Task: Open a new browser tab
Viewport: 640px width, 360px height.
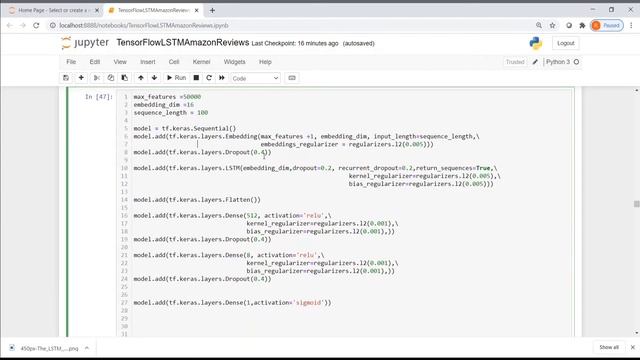Action: tap(212, 10)
